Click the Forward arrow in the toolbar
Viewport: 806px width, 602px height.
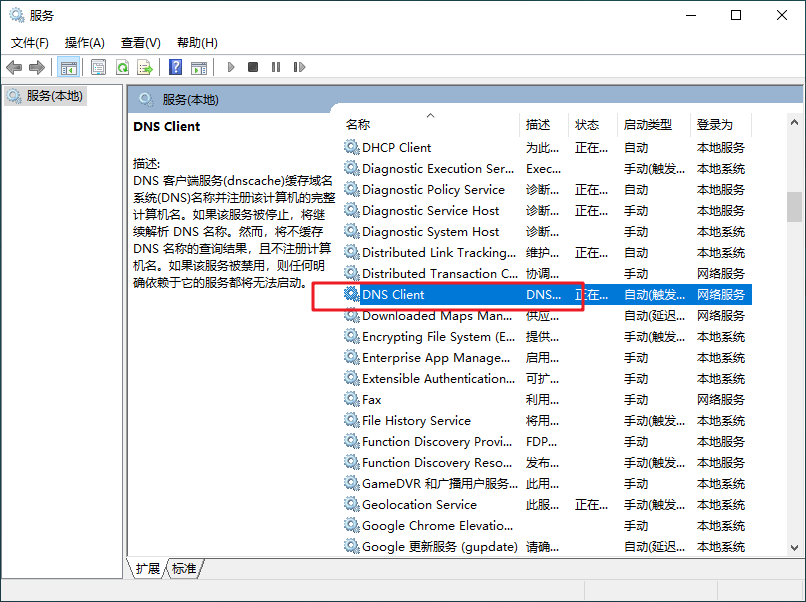point(37,67)
